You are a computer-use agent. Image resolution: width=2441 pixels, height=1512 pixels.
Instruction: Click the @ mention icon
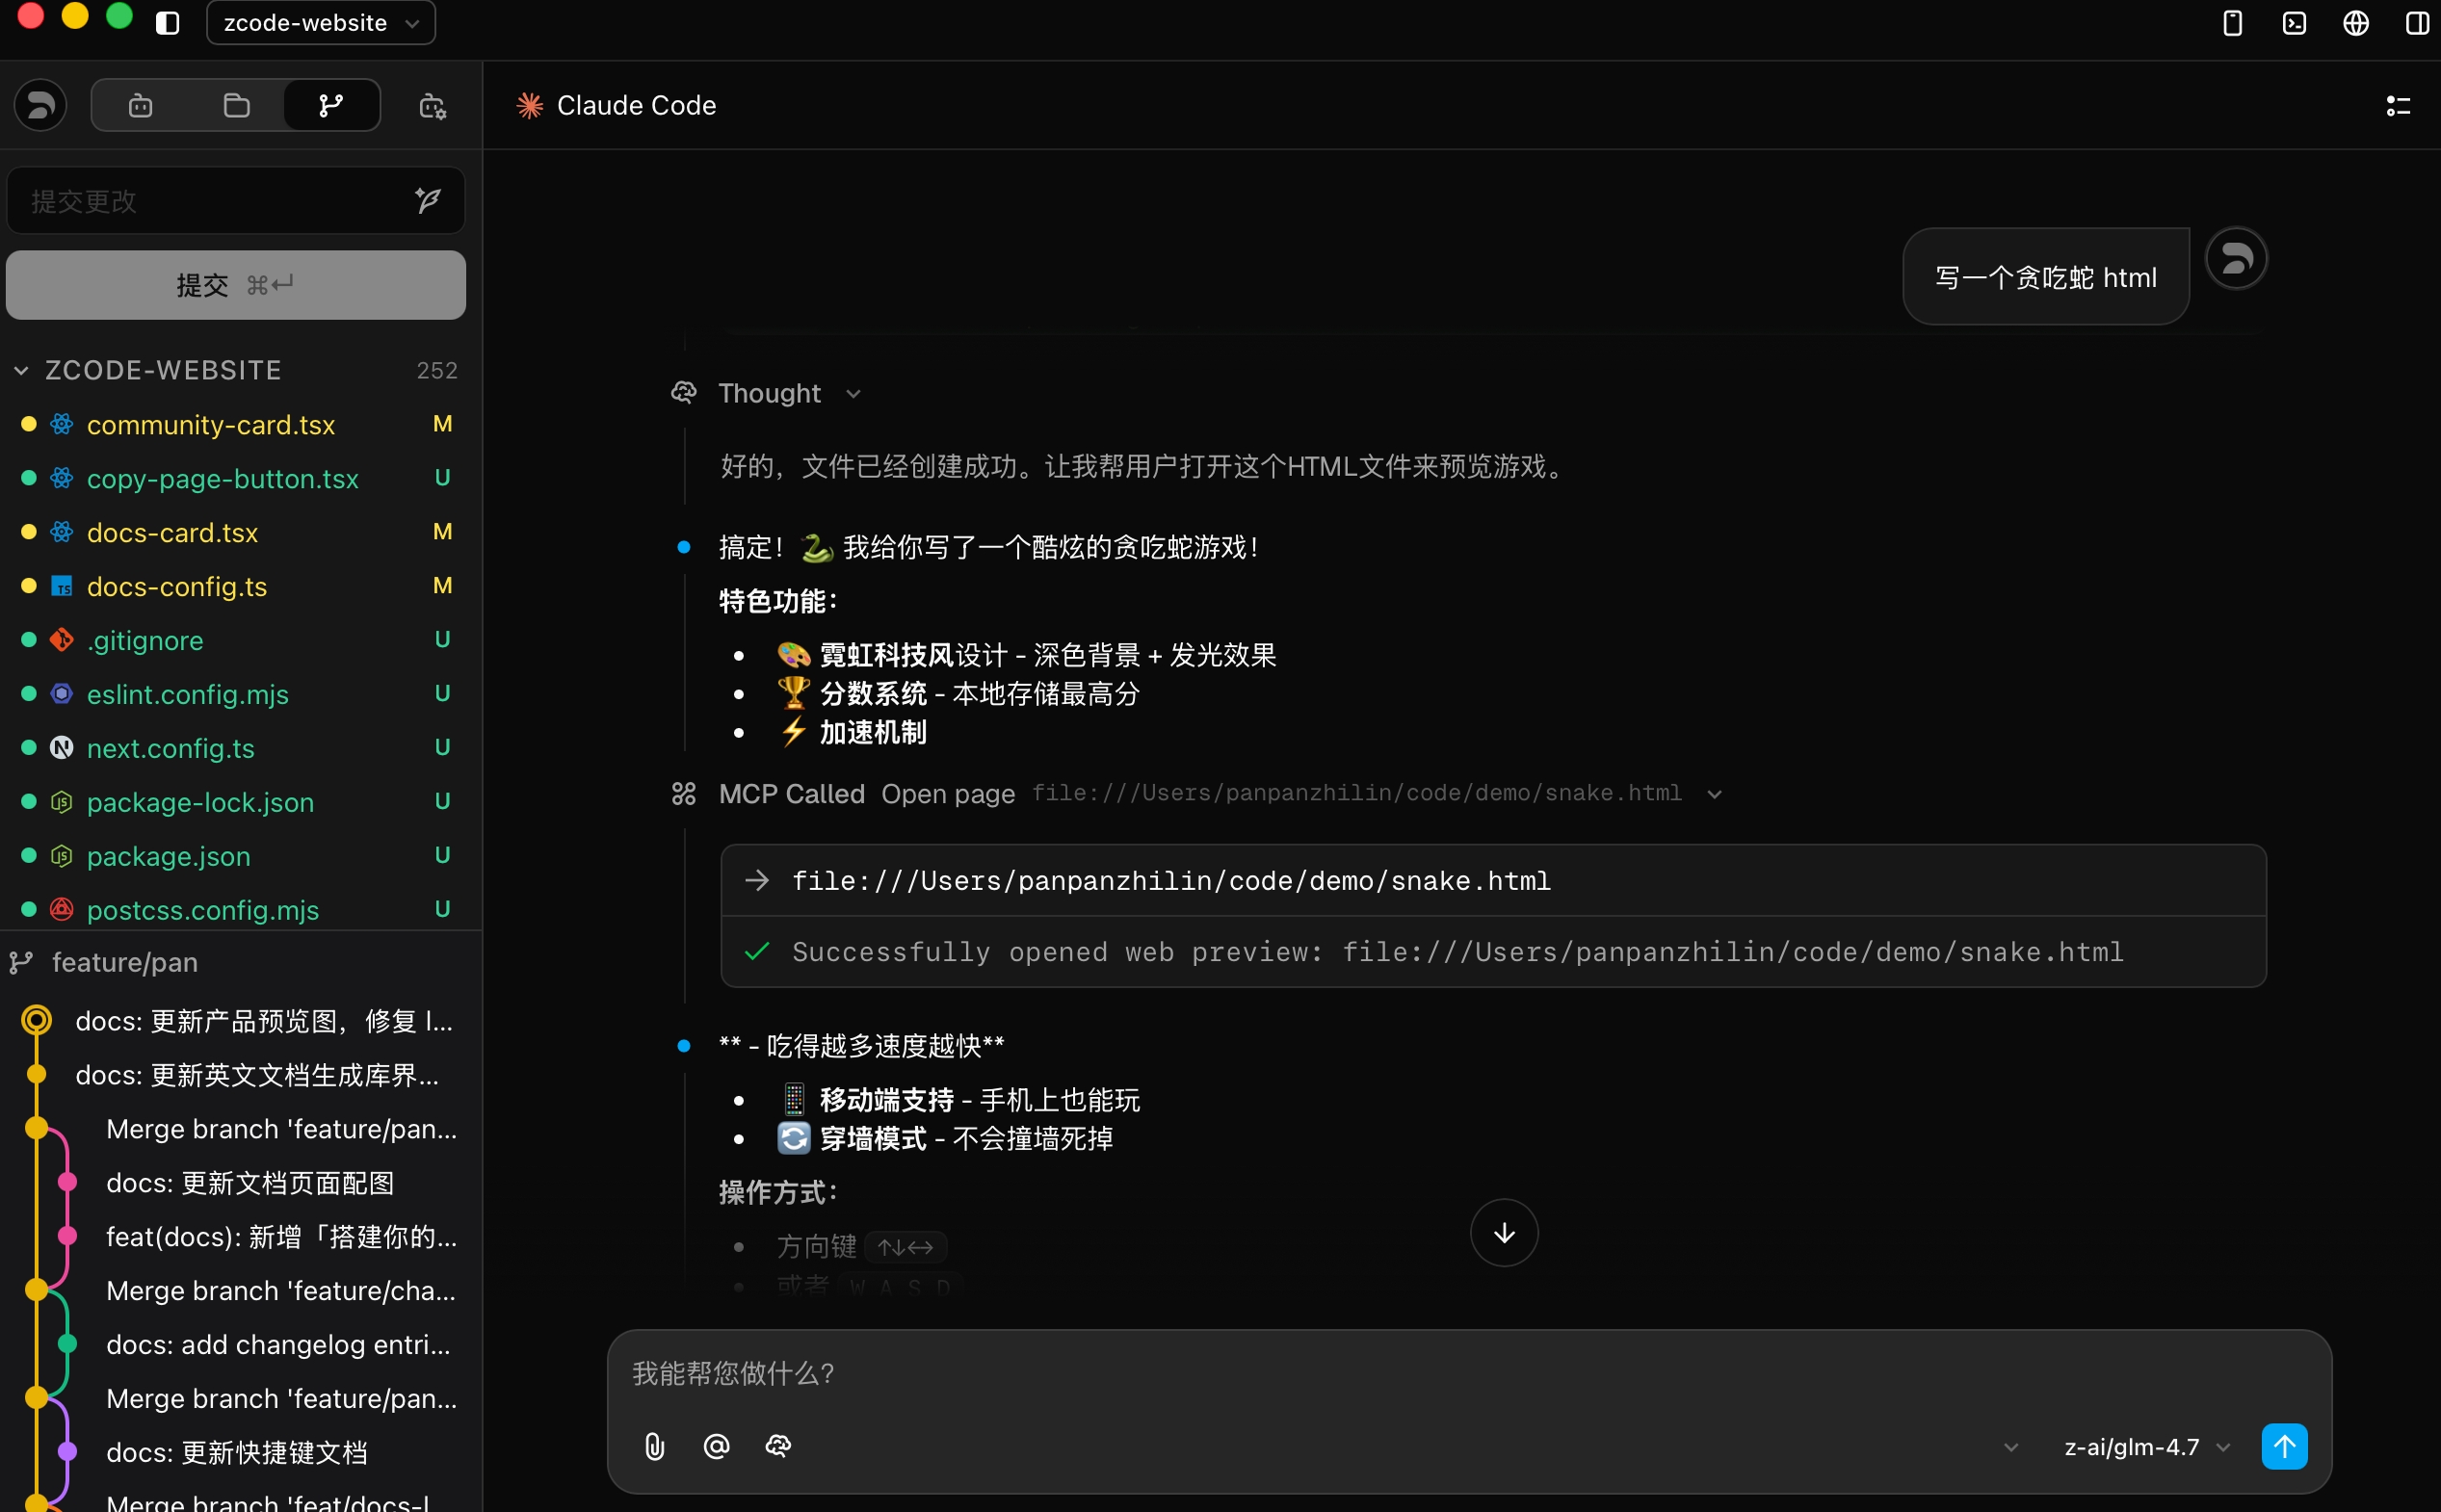(716, 1446)
